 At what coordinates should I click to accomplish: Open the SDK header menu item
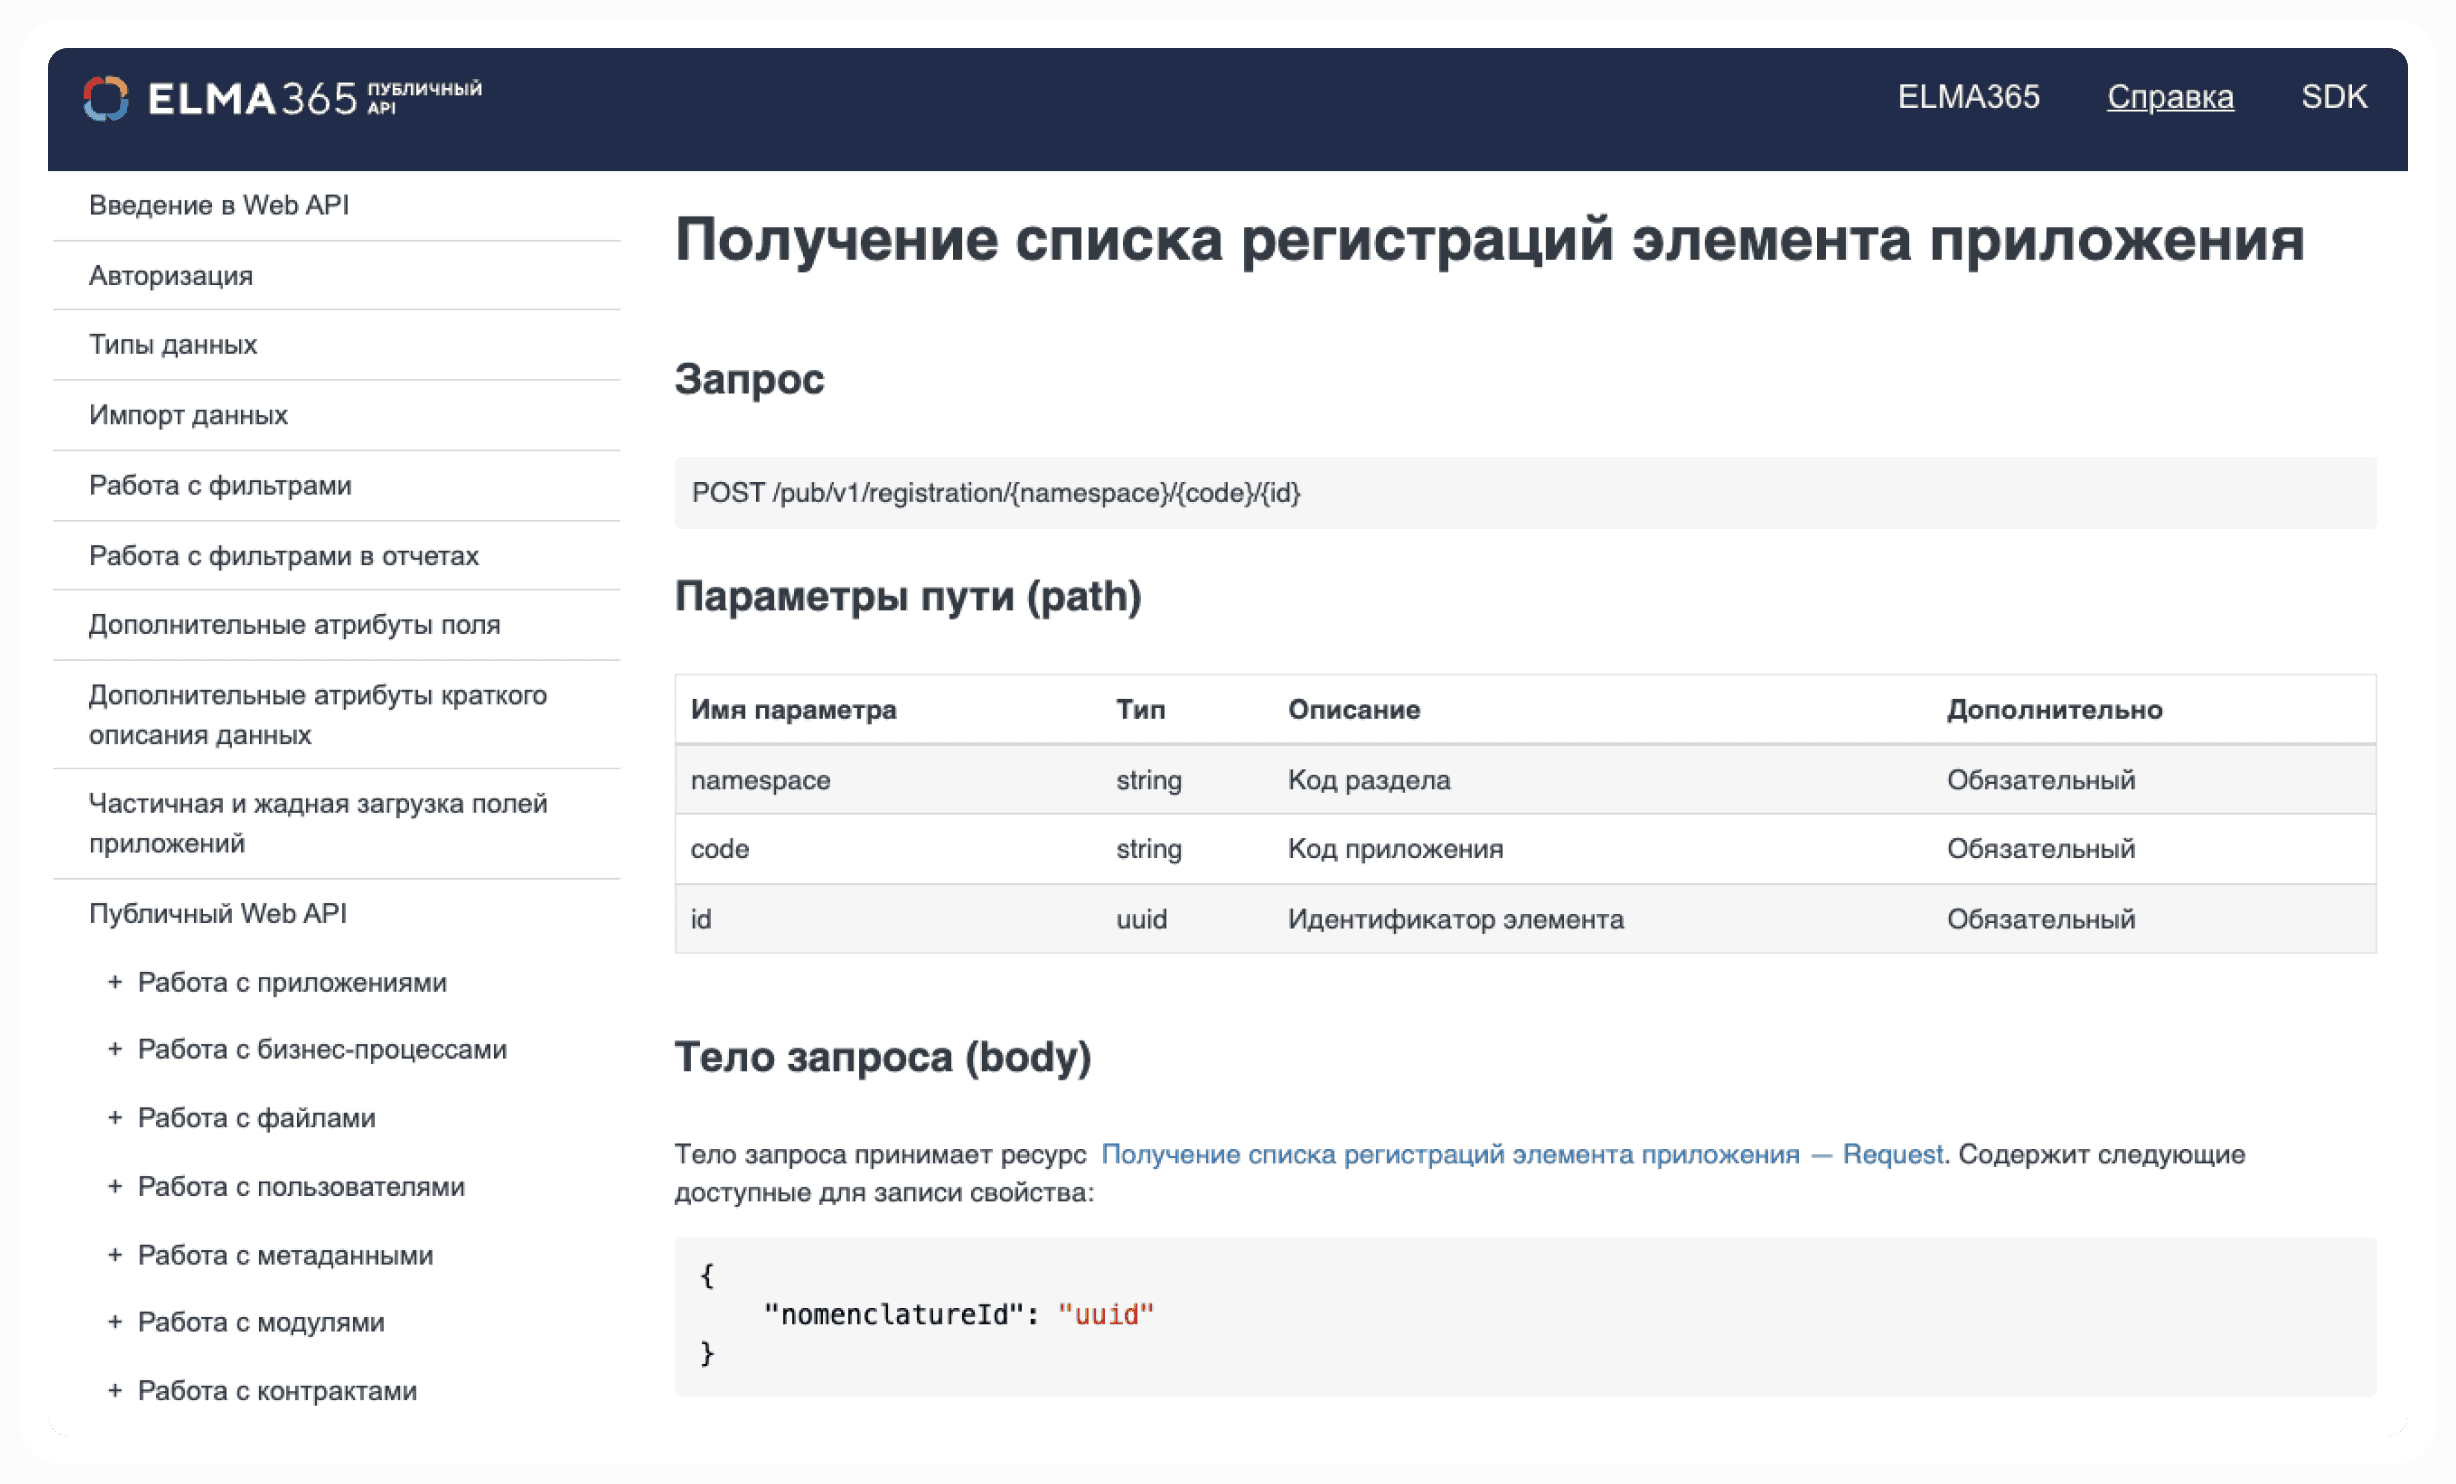(x=2334, y=97)
